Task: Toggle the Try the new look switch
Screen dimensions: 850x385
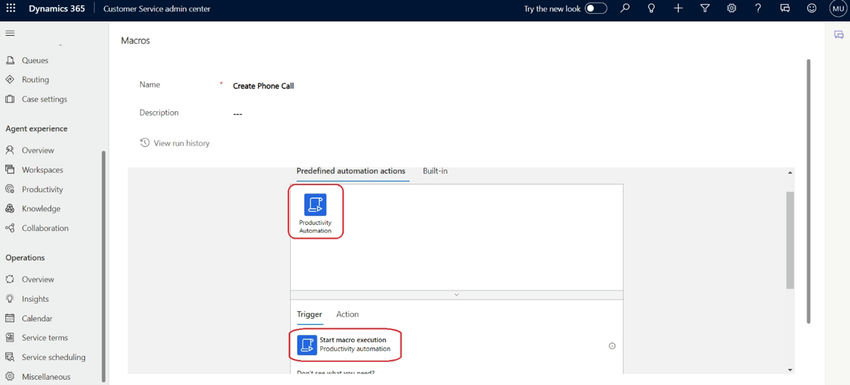Action: coord(596,9)
